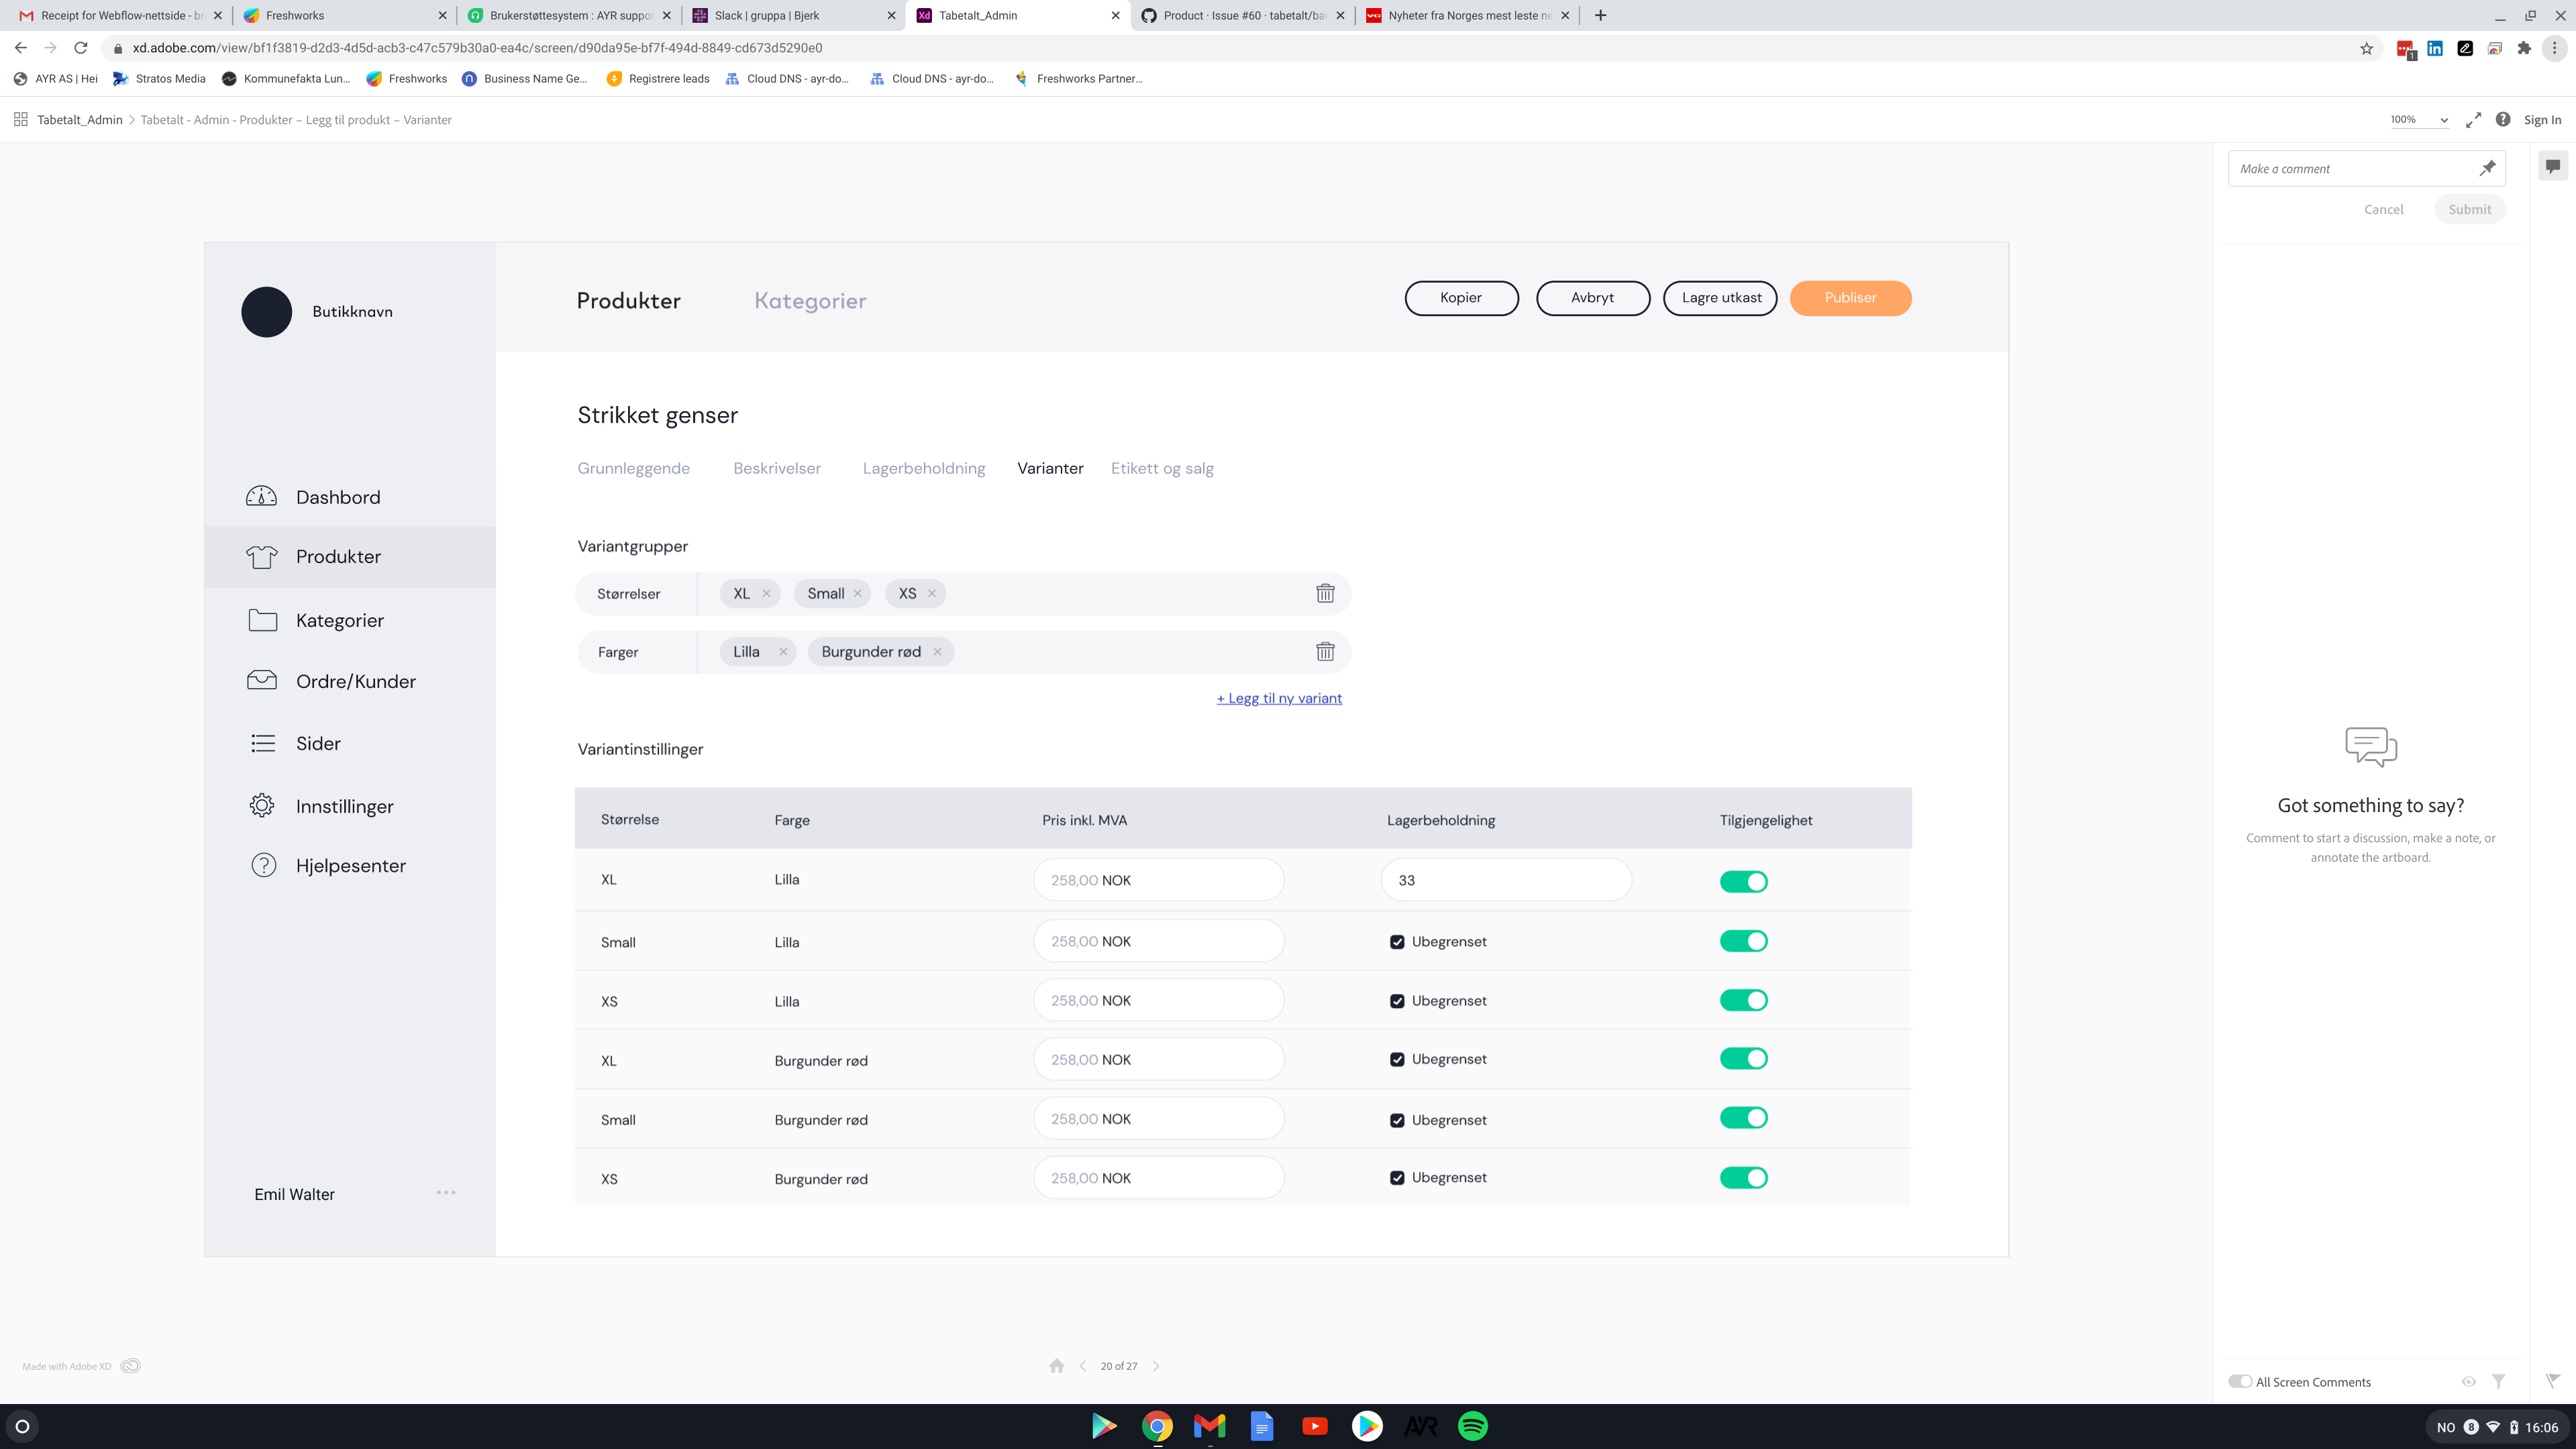Disable availability toggle for XL Lilla variant

pos(1744,881)
